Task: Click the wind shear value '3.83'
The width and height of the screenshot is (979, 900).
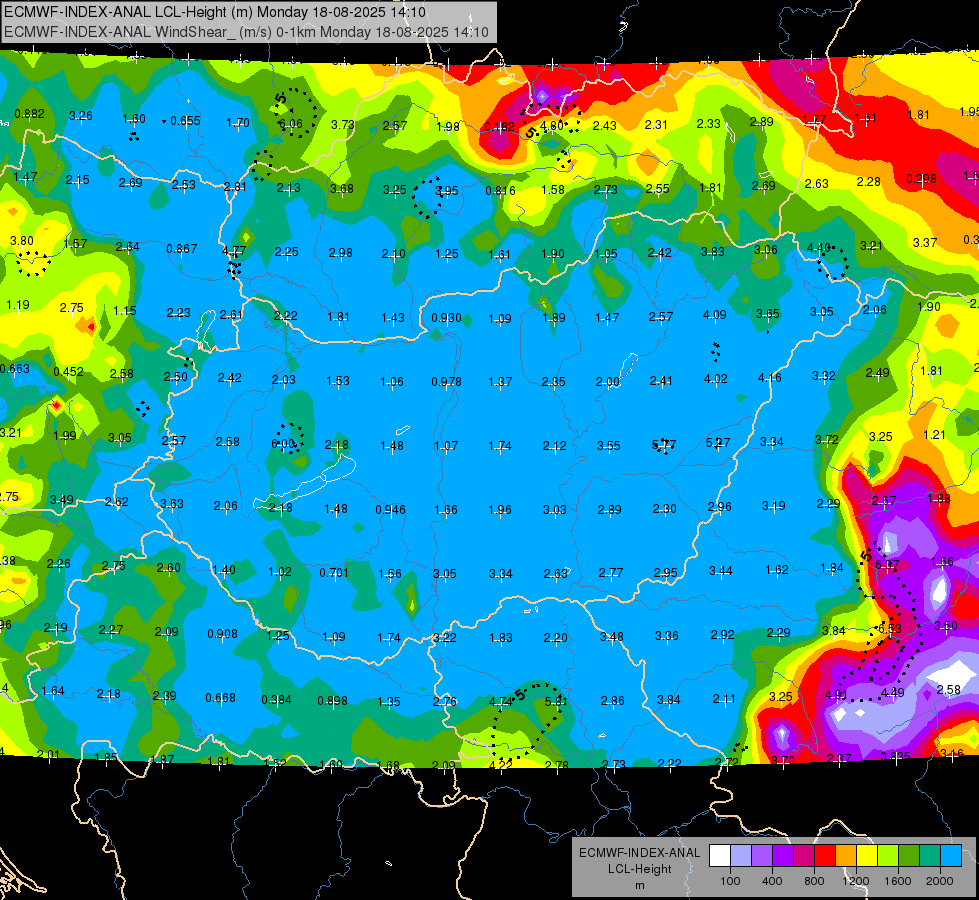Action: tap(712, 251)
